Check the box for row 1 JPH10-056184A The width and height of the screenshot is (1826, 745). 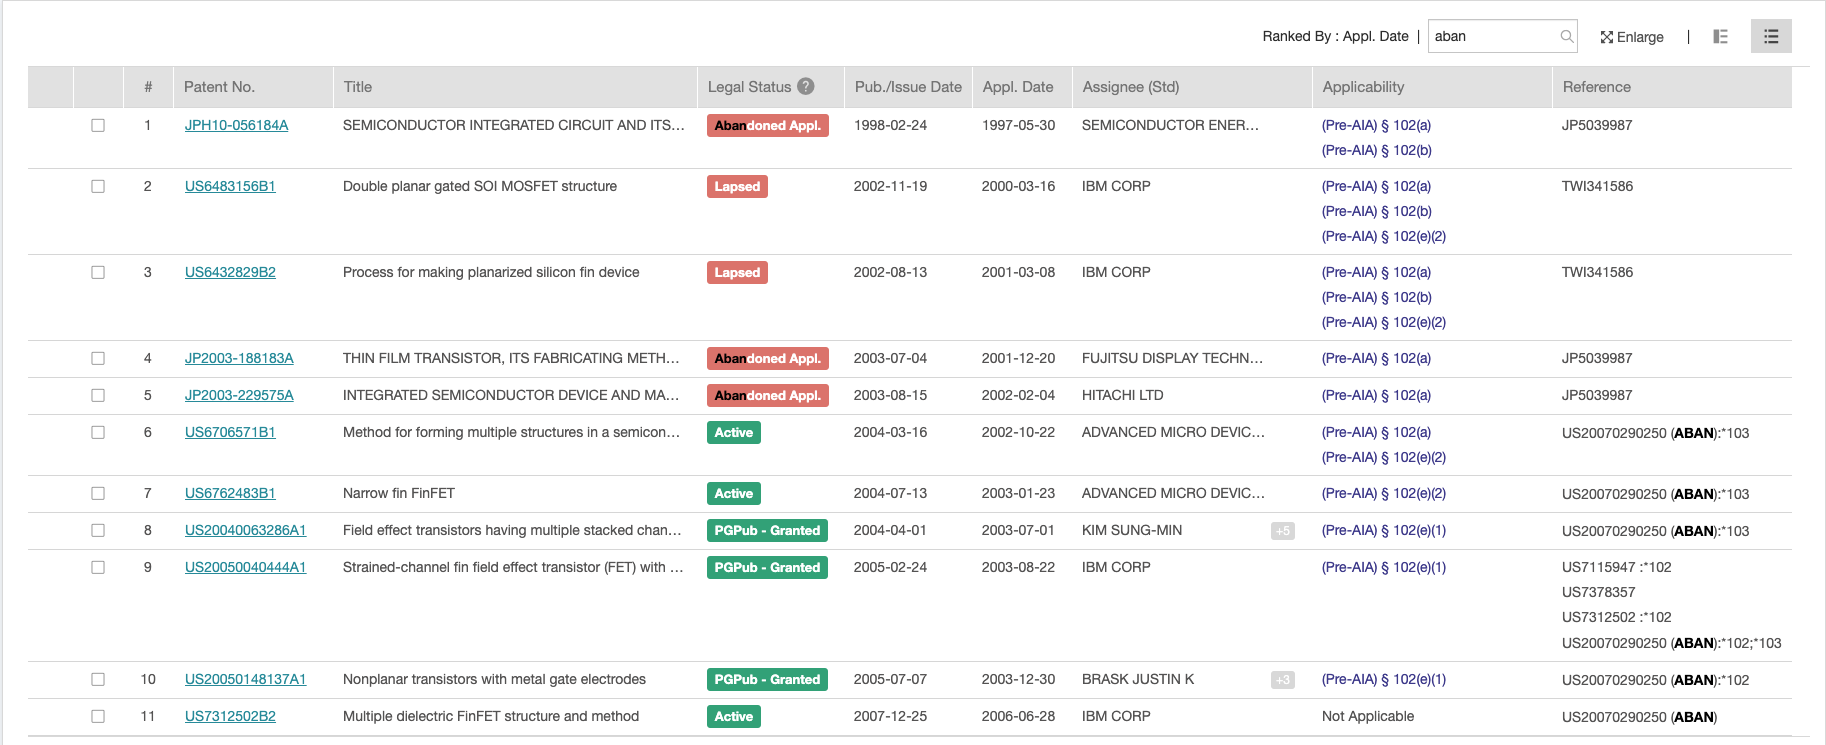[98, 126]
